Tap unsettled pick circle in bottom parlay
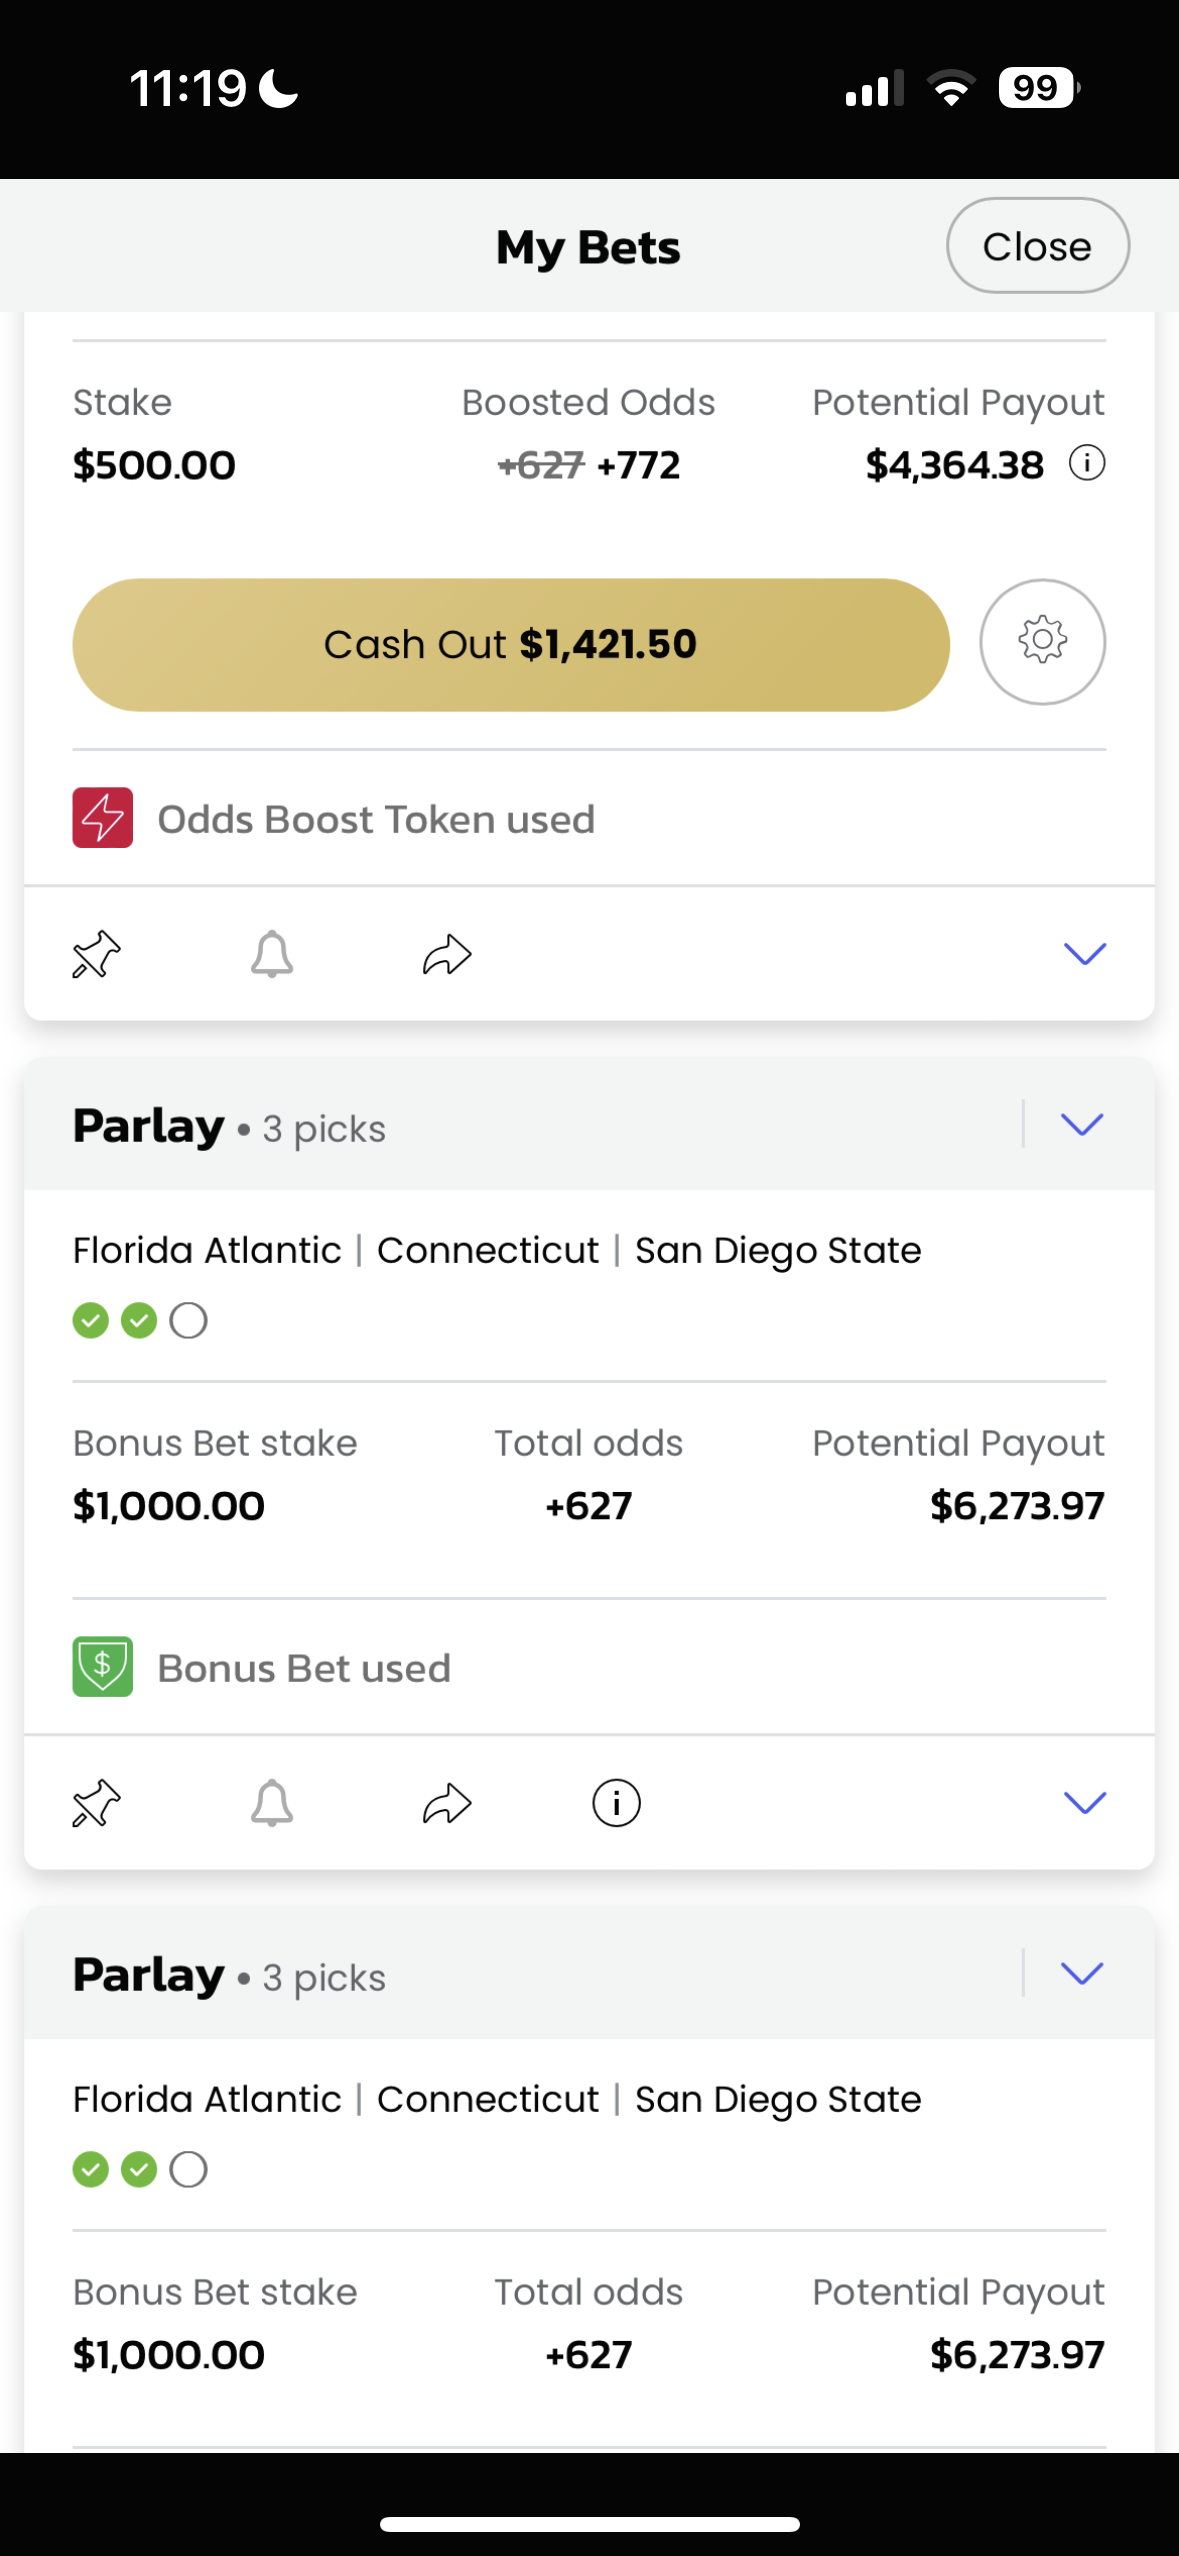The image size is (1179, 2556). [x=188, y=2170]
